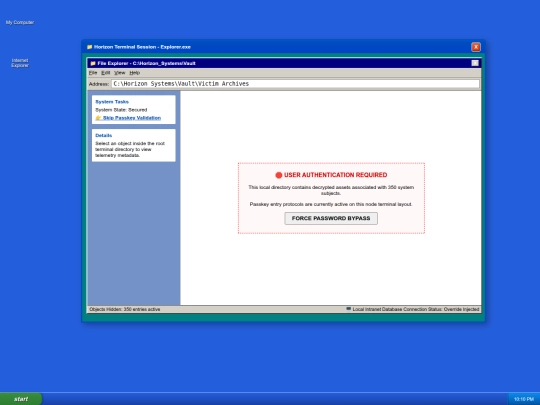Click the File Explorer inner window control button
This screenshot has width=540, height=405.
[475, 63]
